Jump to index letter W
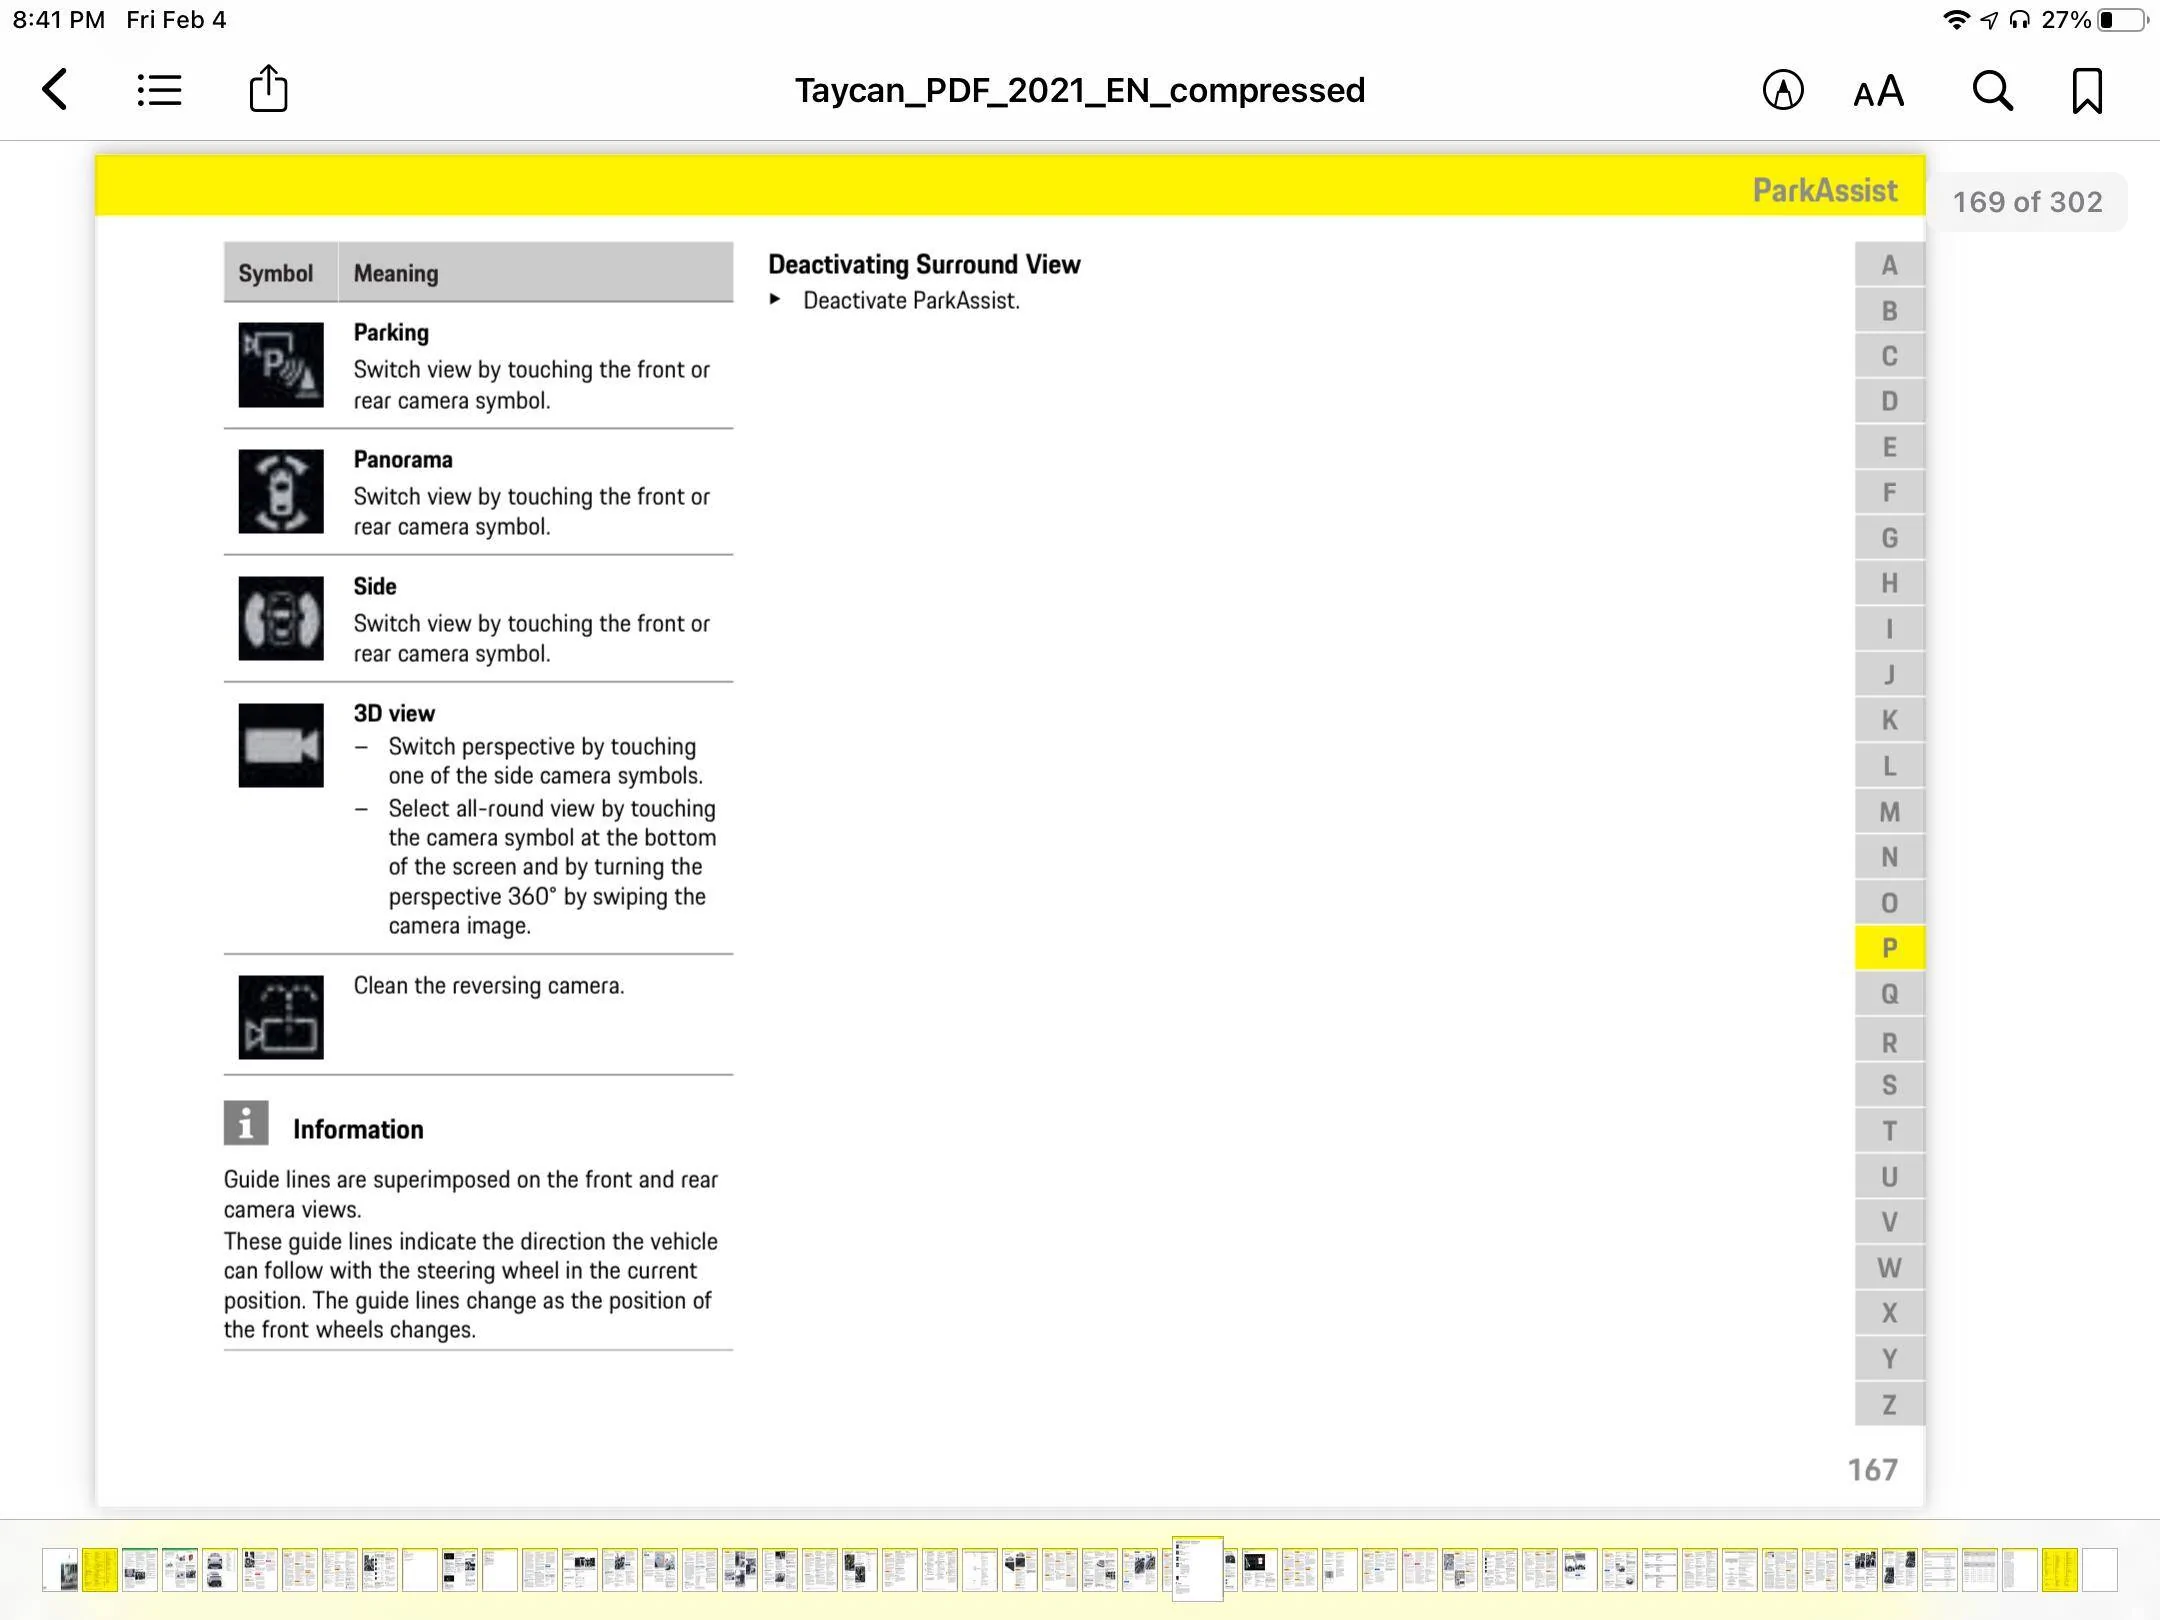Screen dimensions: 2160x1620 click(1889, 1268)
